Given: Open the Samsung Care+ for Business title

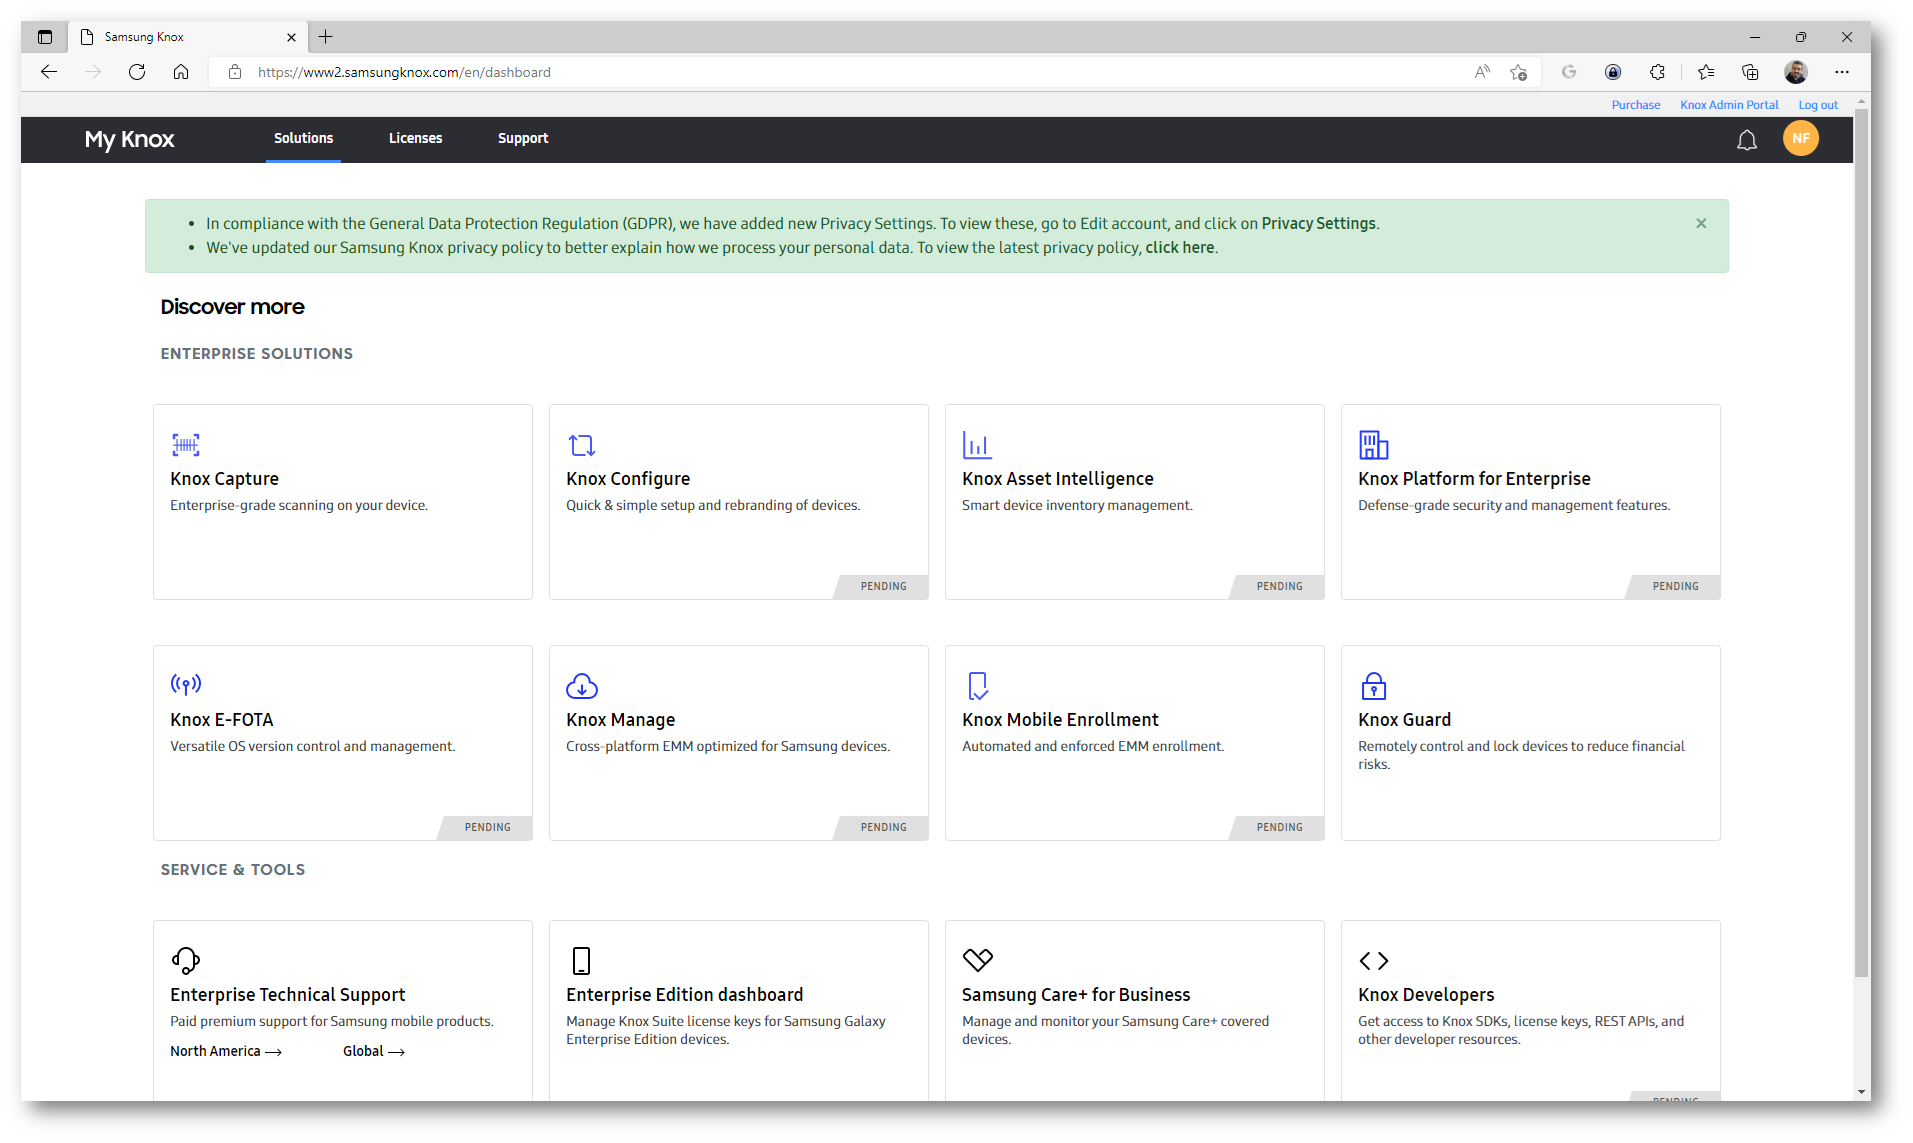Looking at the screenshot, I should 1076,995.
